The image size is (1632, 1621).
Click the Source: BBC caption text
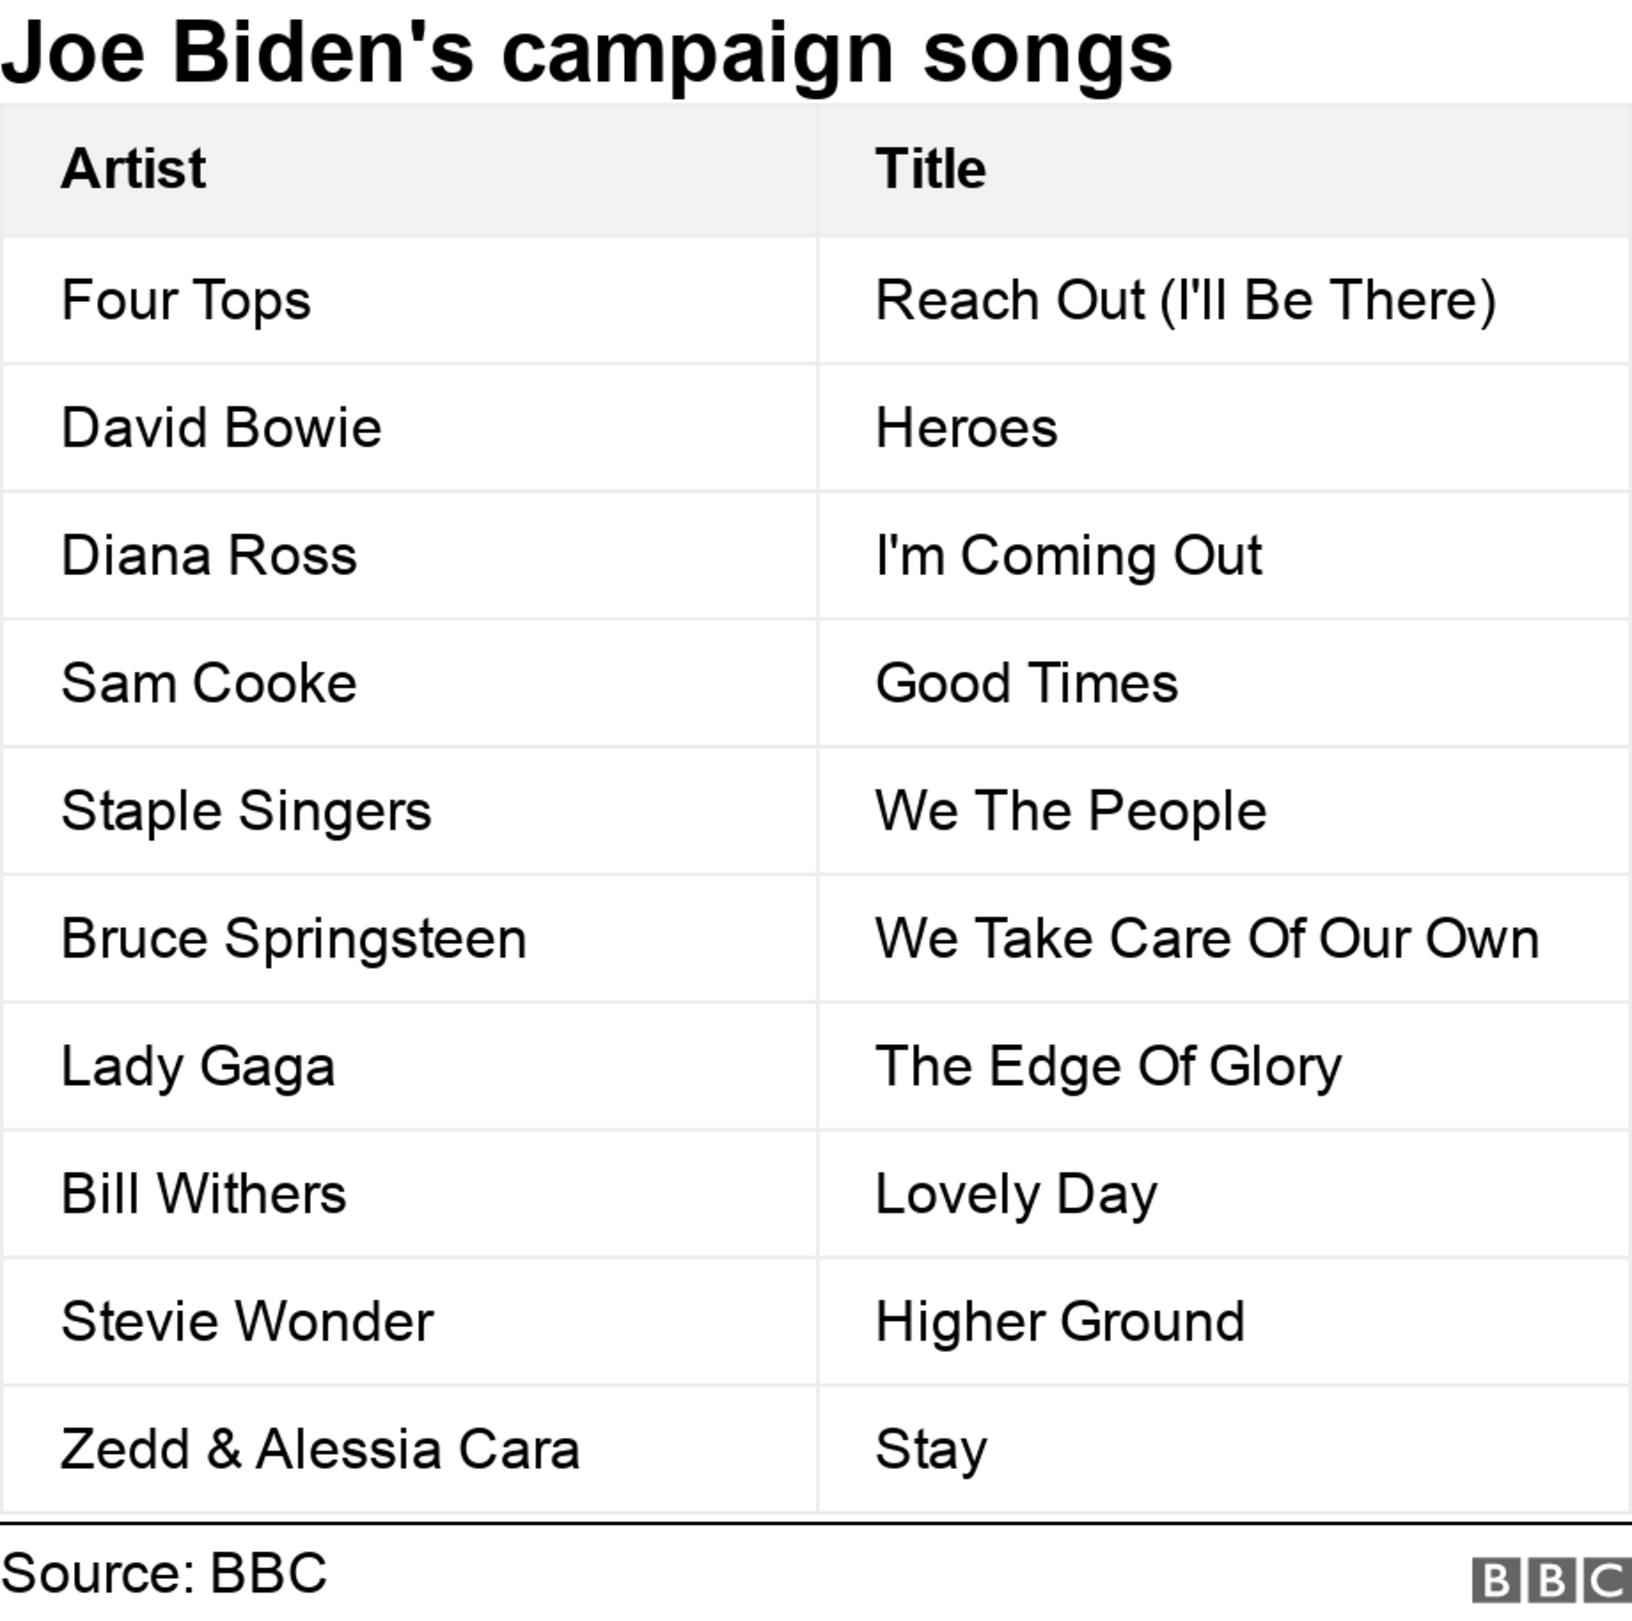164,1573
